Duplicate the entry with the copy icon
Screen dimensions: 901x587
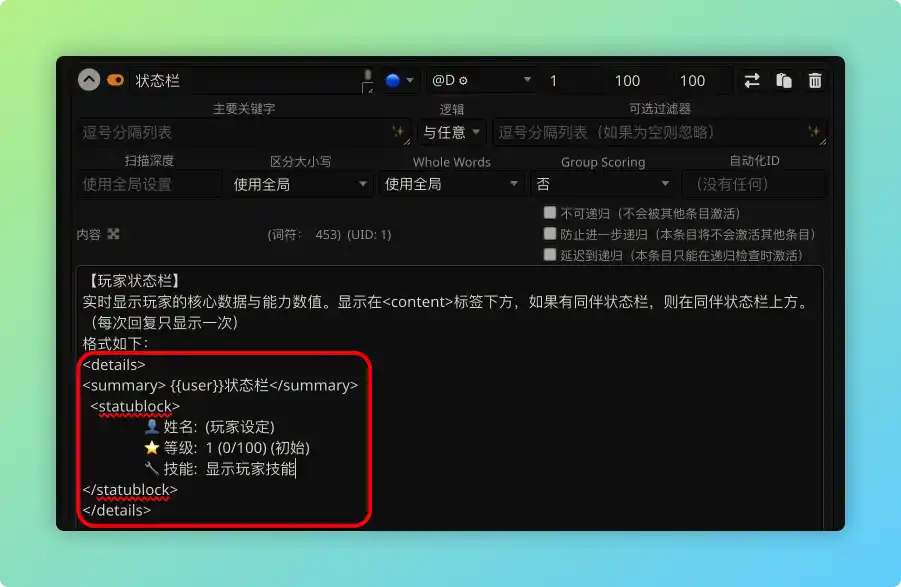(784, 80)
